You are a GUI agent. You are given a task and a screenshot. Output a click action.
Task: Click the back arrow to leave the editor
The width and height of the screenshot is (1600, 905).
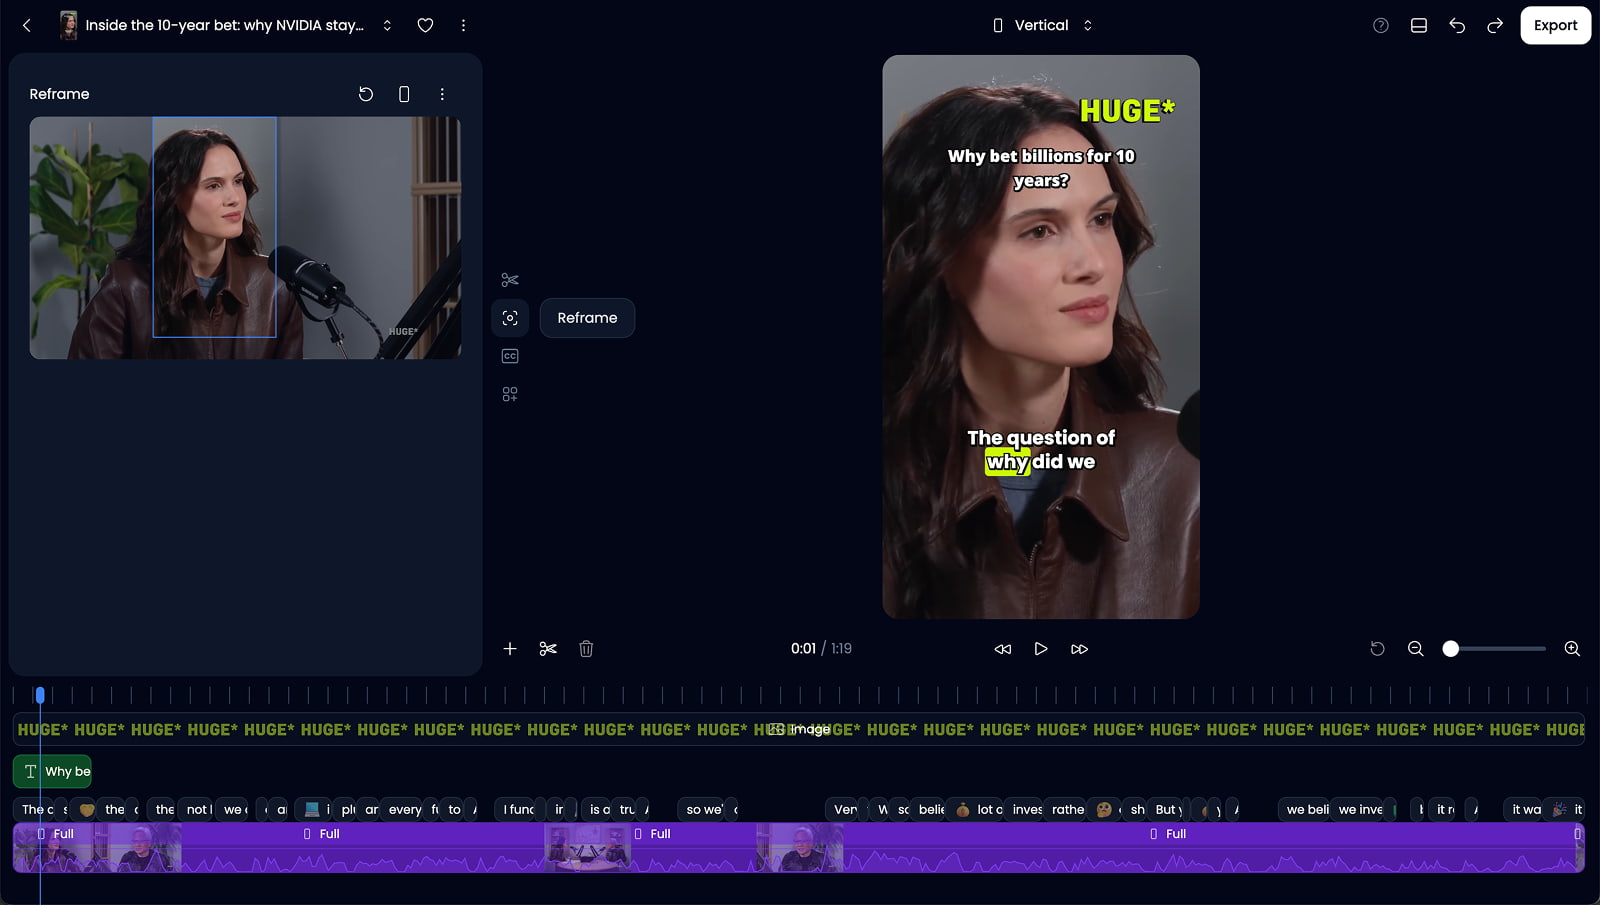click(x=26, y=25)
